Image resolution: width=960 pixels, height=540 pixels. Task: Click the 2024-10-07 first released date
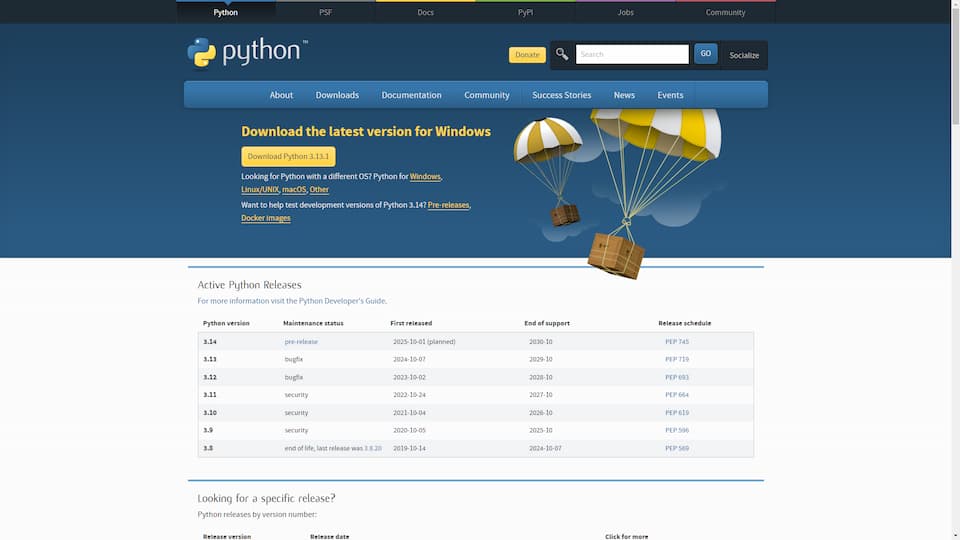tap(410, 359)
